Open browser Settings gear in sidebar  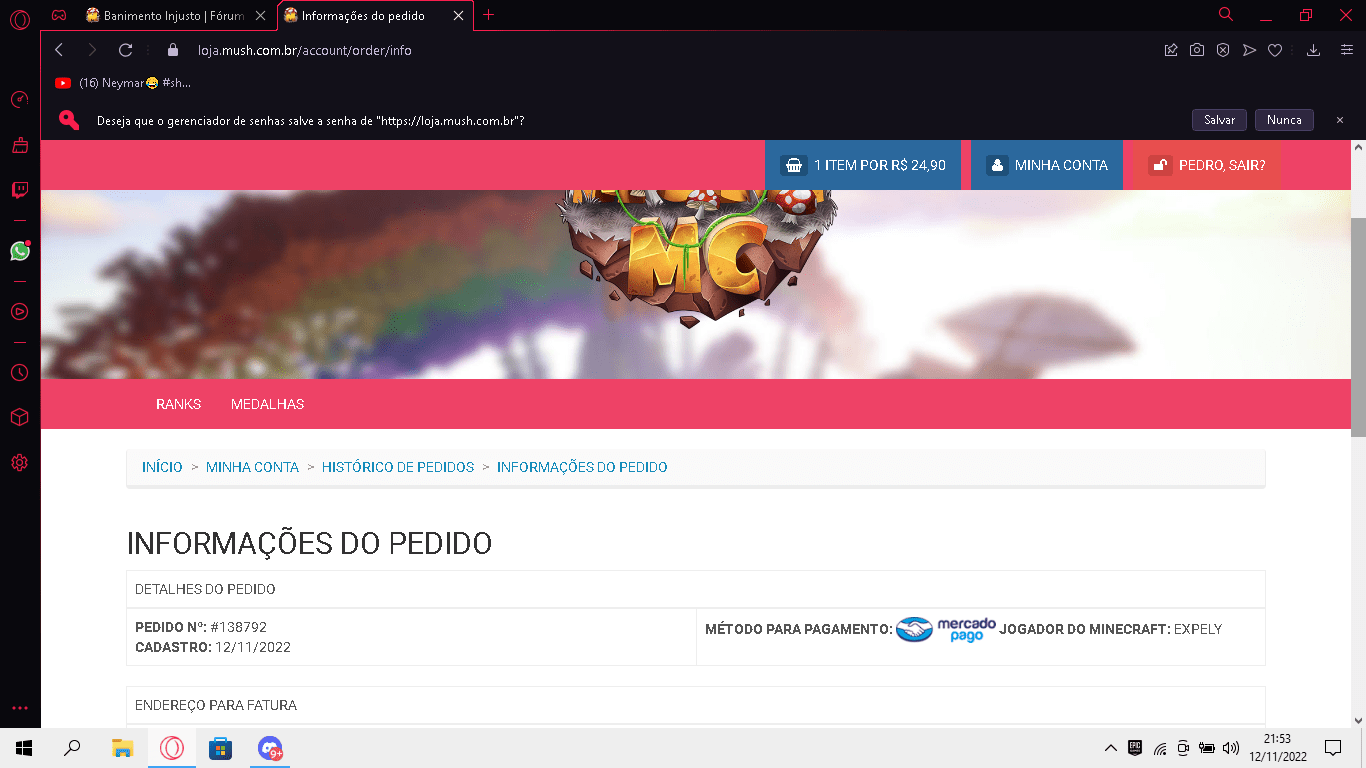point(19,463)
